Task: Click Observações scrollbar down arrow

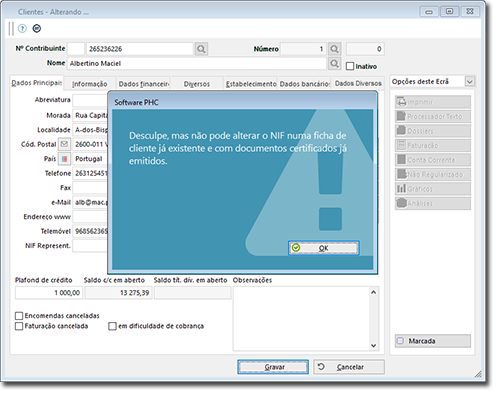Action: (374, 346)
